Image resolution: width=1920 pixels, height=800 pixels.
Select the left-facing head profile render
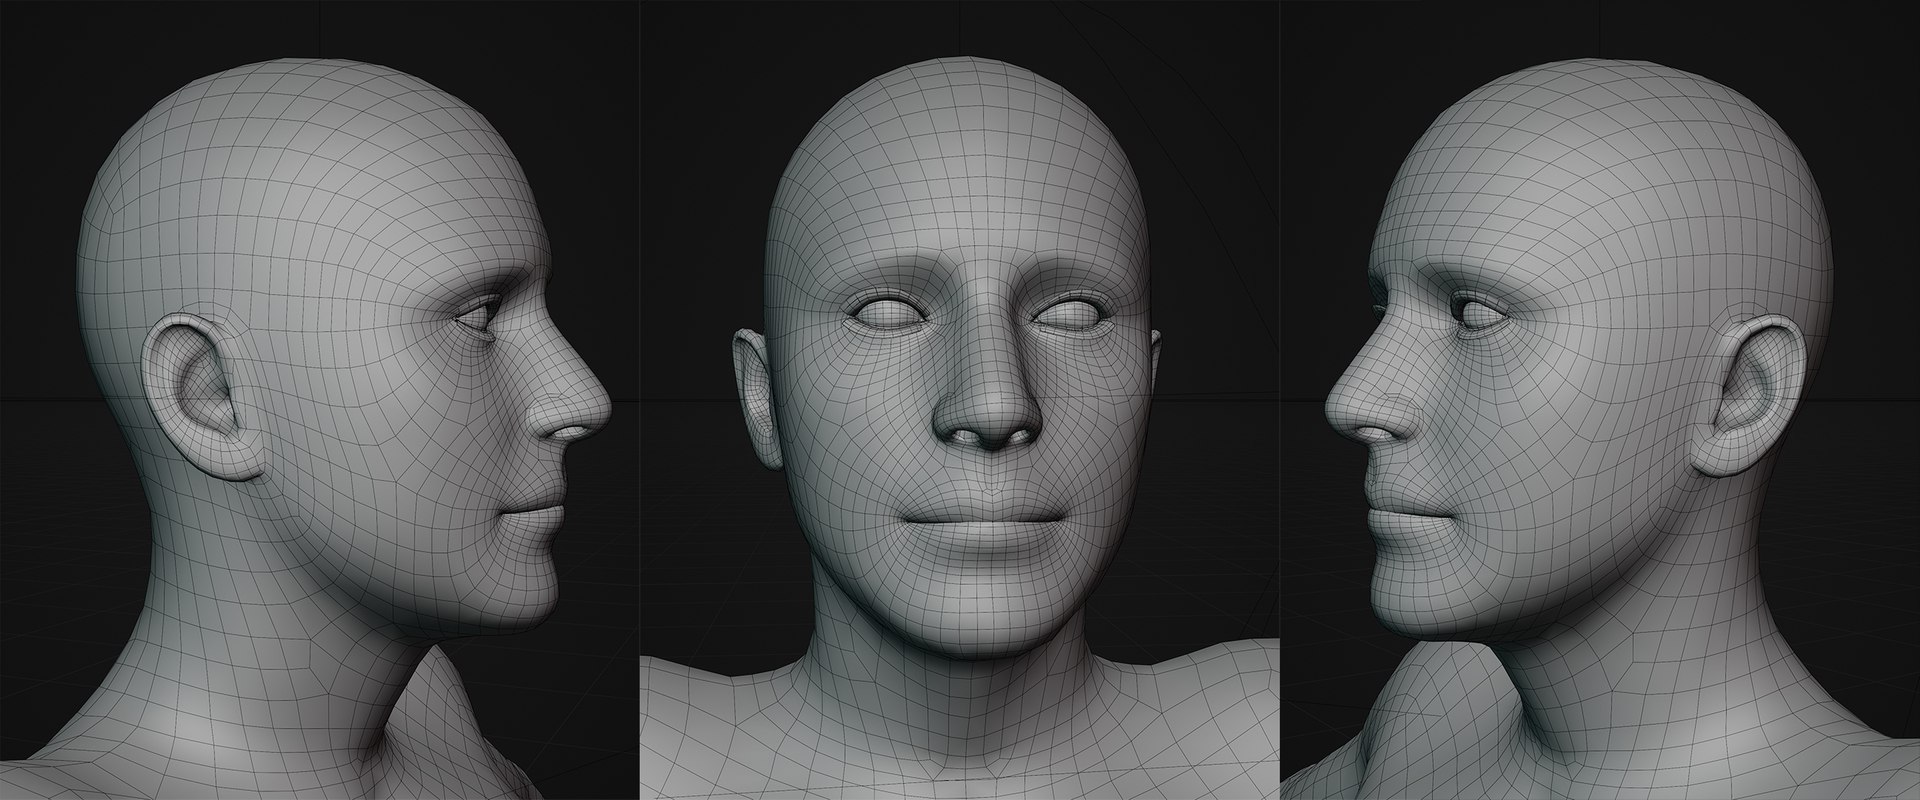pyautogui.click(x=1600, y=400)
